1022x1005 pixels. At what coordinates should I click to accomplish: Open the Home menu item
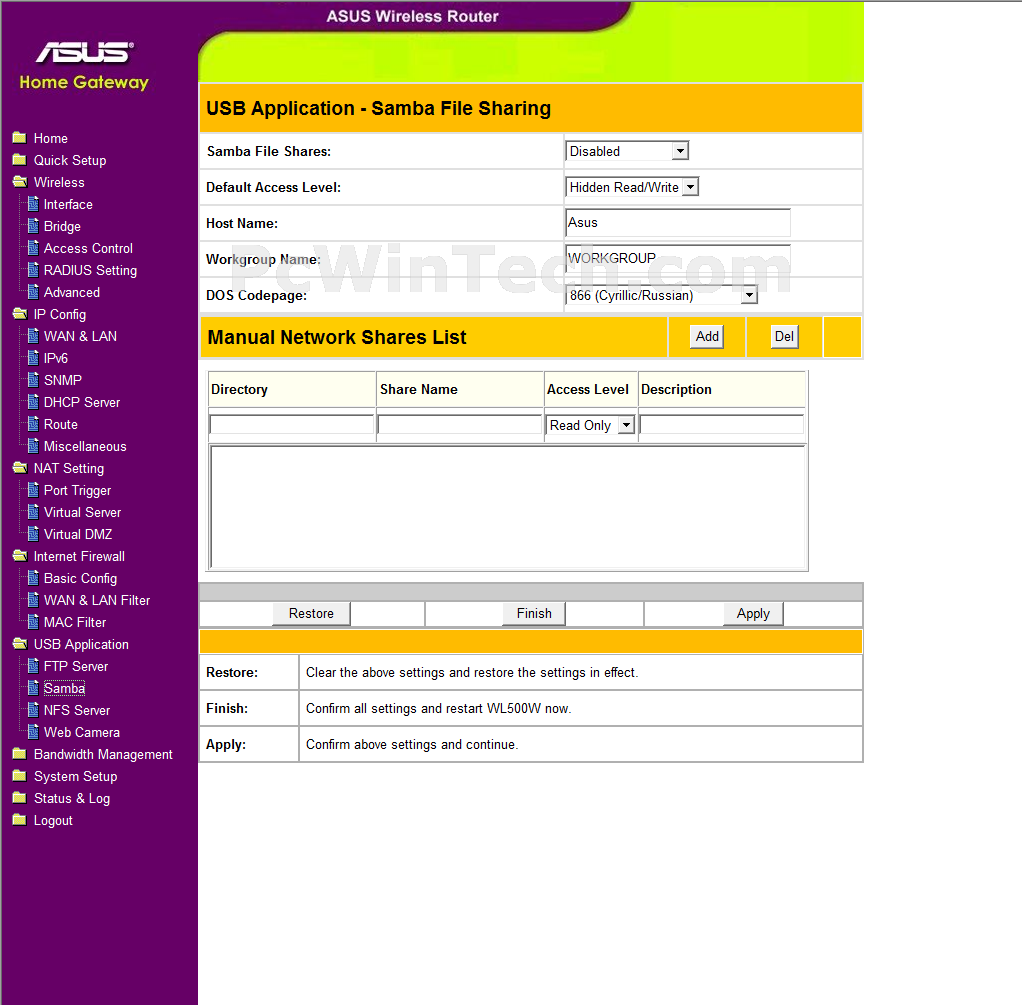tap(51, 138)
